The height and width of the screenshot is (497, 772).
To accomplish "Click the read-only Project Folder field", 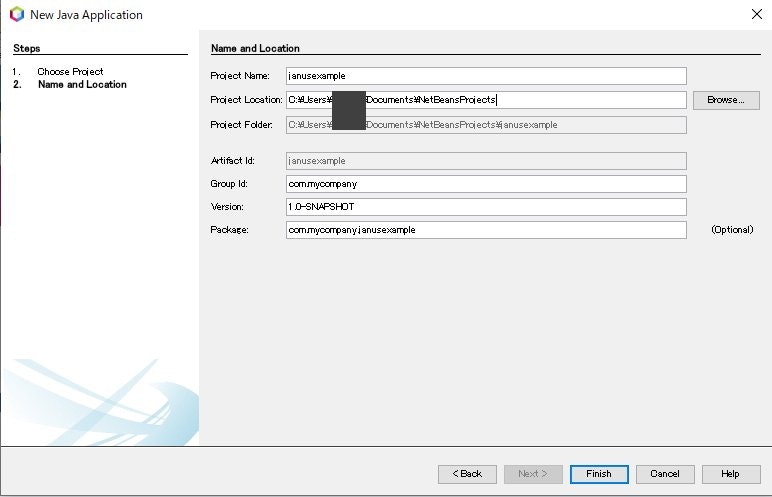I will tap(486, 125).
